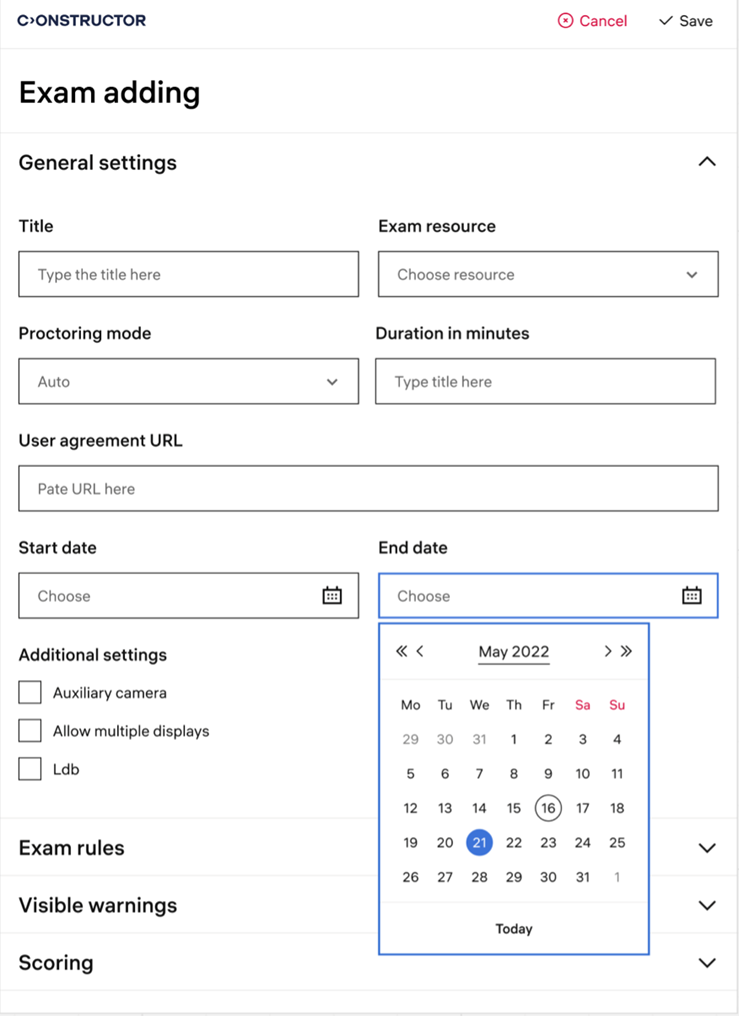
Task: Toggle the Ldb checkbox
Action: 30,769
